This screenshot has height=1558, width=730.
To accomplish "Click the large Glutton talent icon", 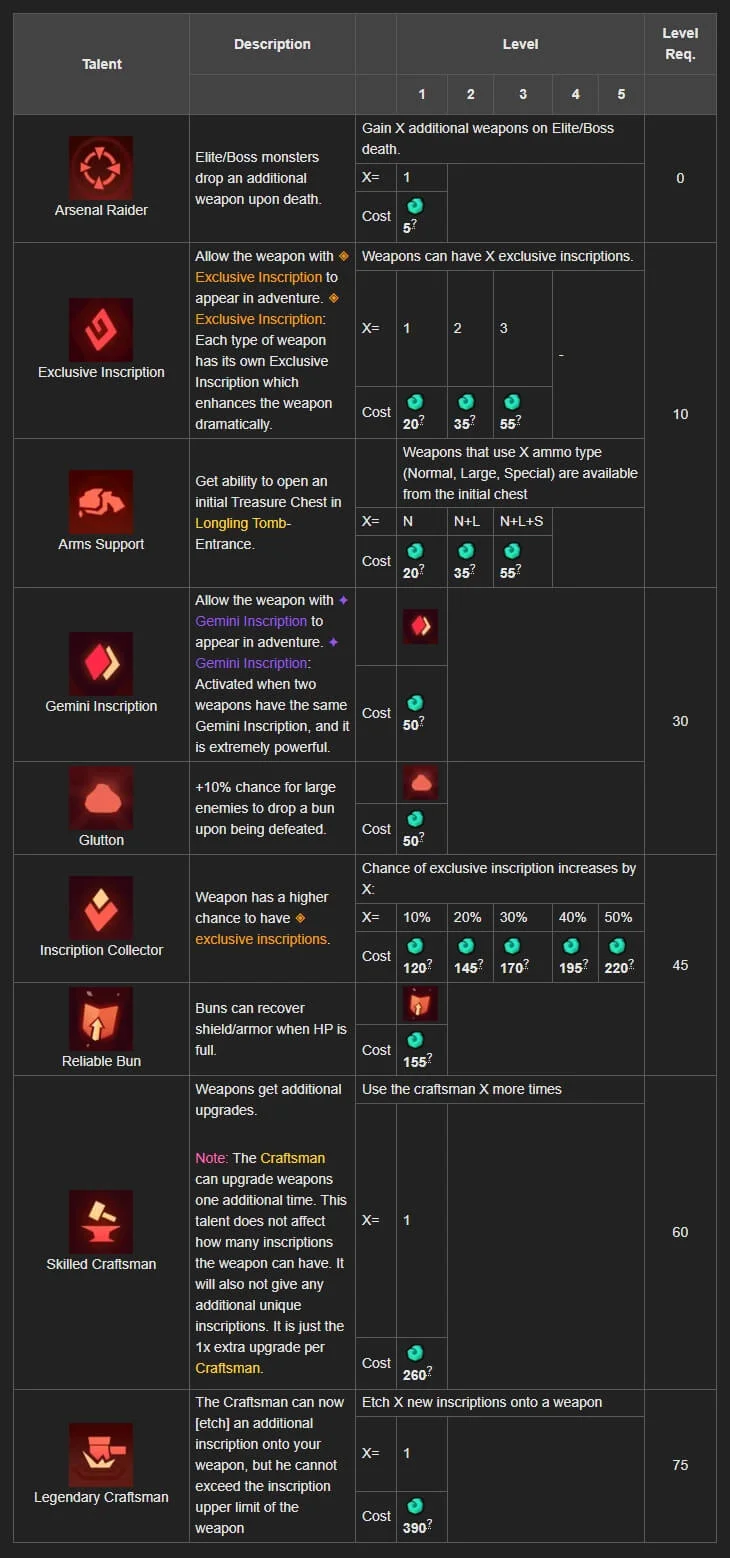I will point(101,798).
